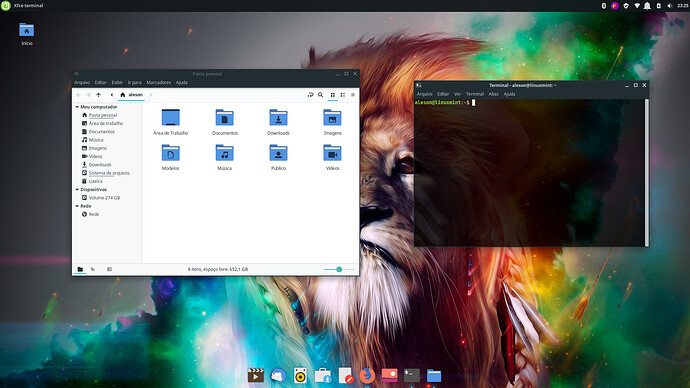
Task: Toggle location entry icon in file manager toolbar
Action: [x=310, y=95]
